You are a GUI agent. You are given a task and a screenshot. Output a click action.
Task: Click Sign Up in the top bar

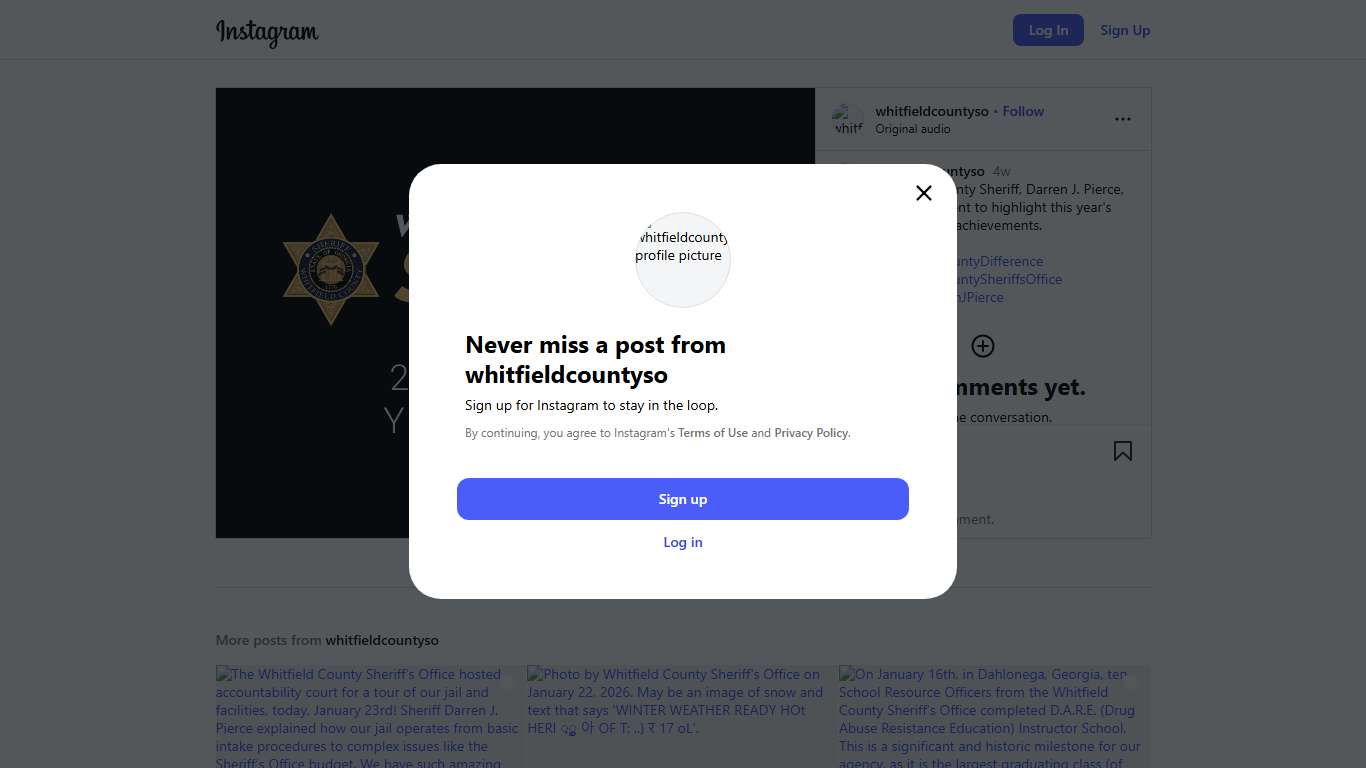point(1125,30)
